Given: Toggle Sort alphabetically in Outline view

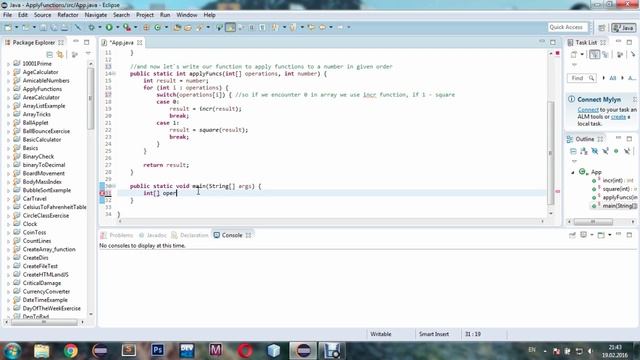Looking at the screenshot, I should 584,151.
